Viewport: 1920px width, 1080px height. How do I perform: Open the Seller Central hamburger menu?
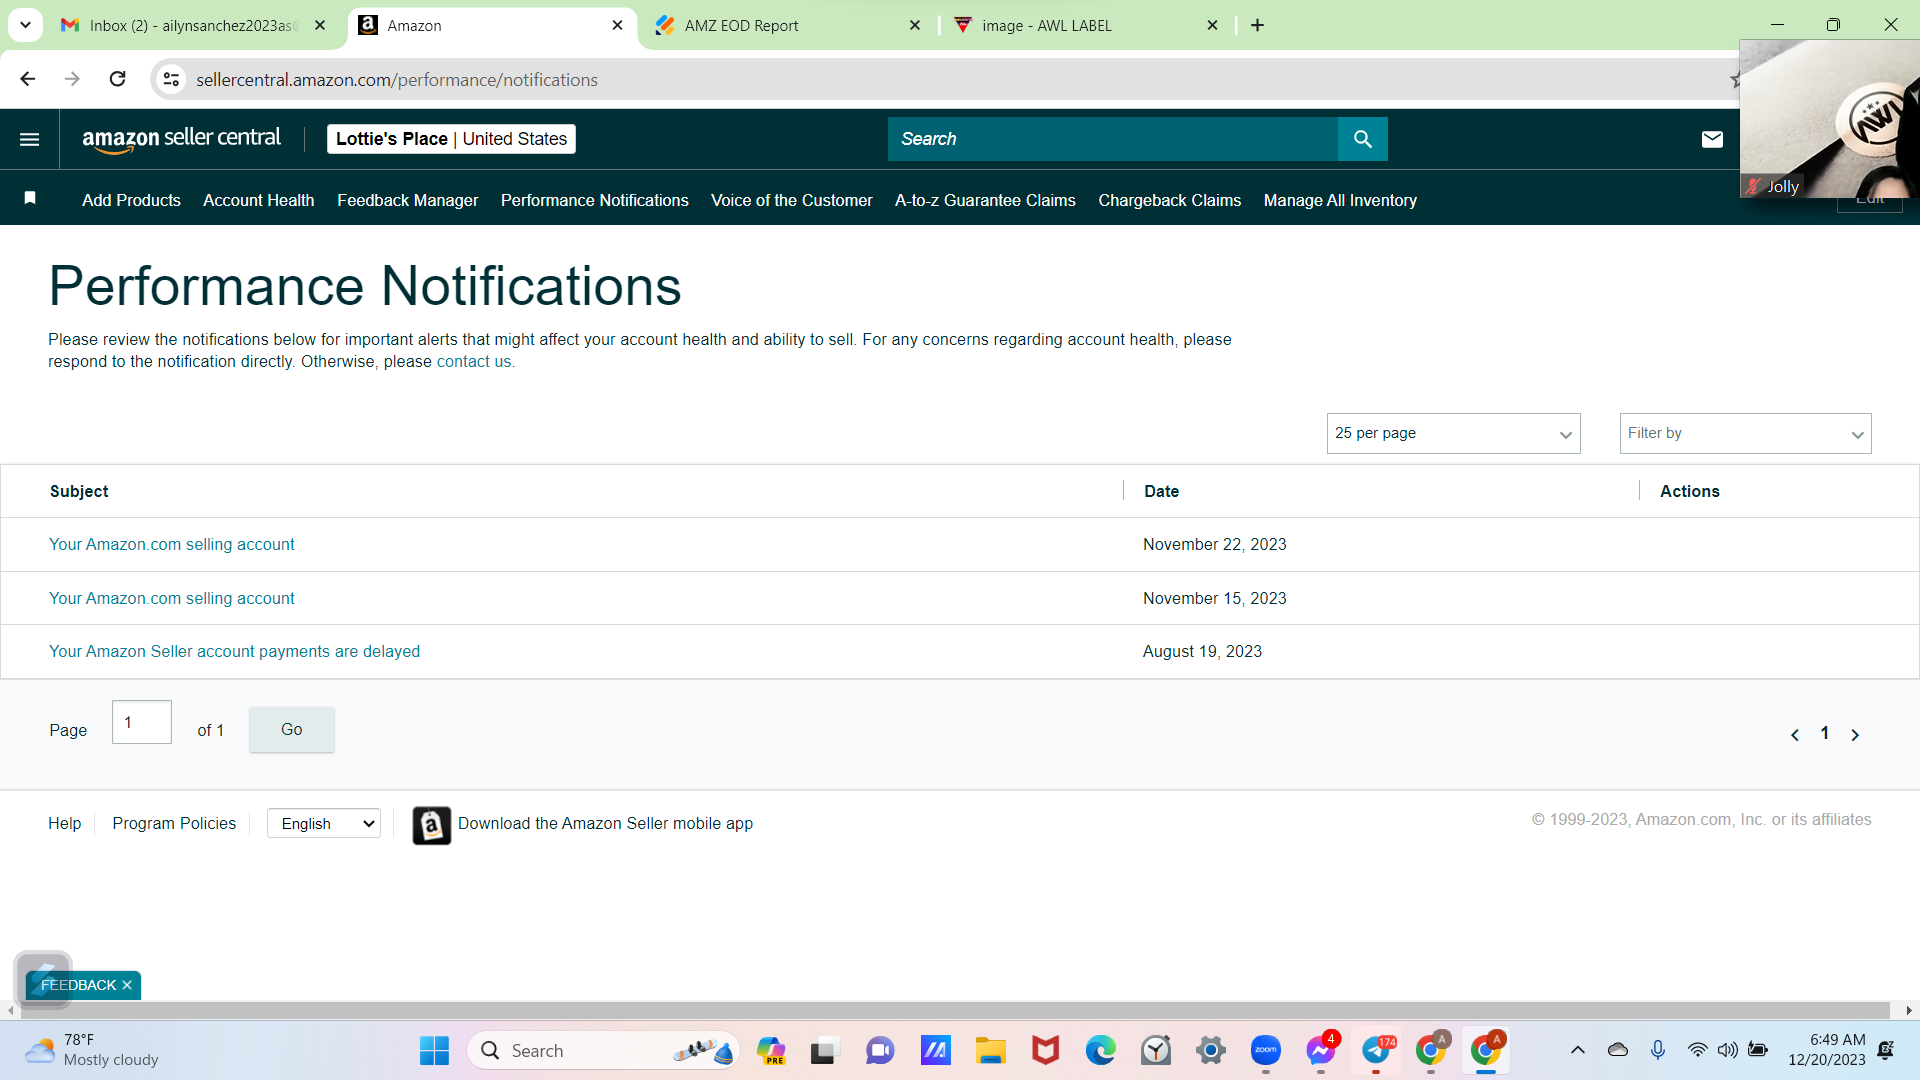[30, 139]
